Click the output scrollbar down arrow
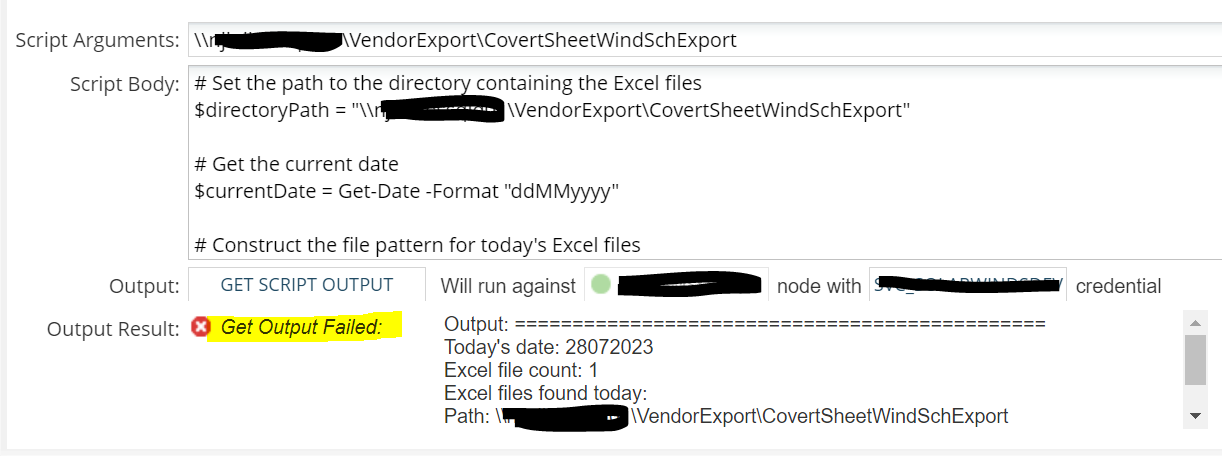 coord(1195,415)
